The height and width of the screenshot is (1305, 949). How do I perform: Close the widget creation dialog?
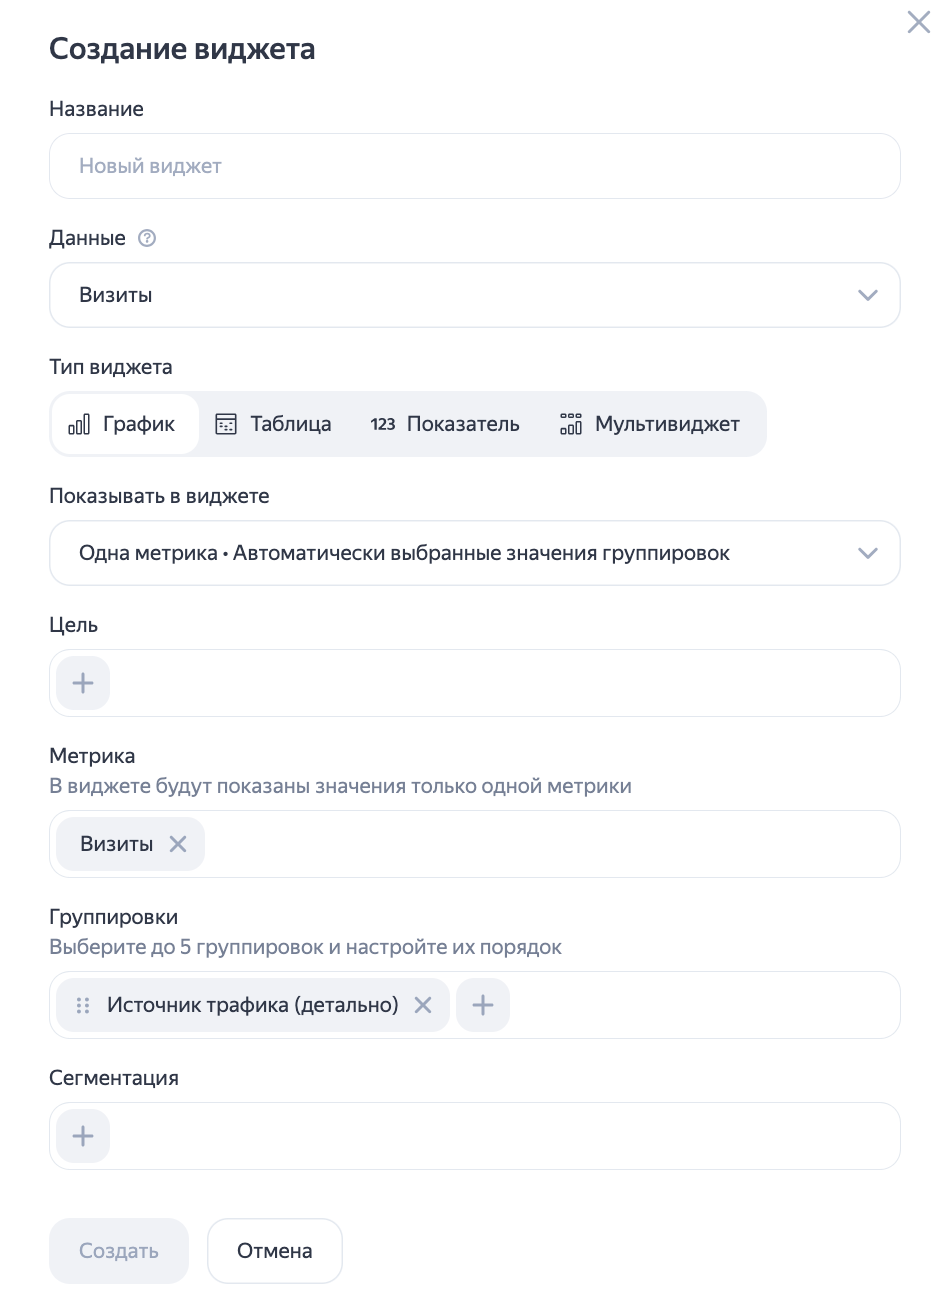coord(918,22)
